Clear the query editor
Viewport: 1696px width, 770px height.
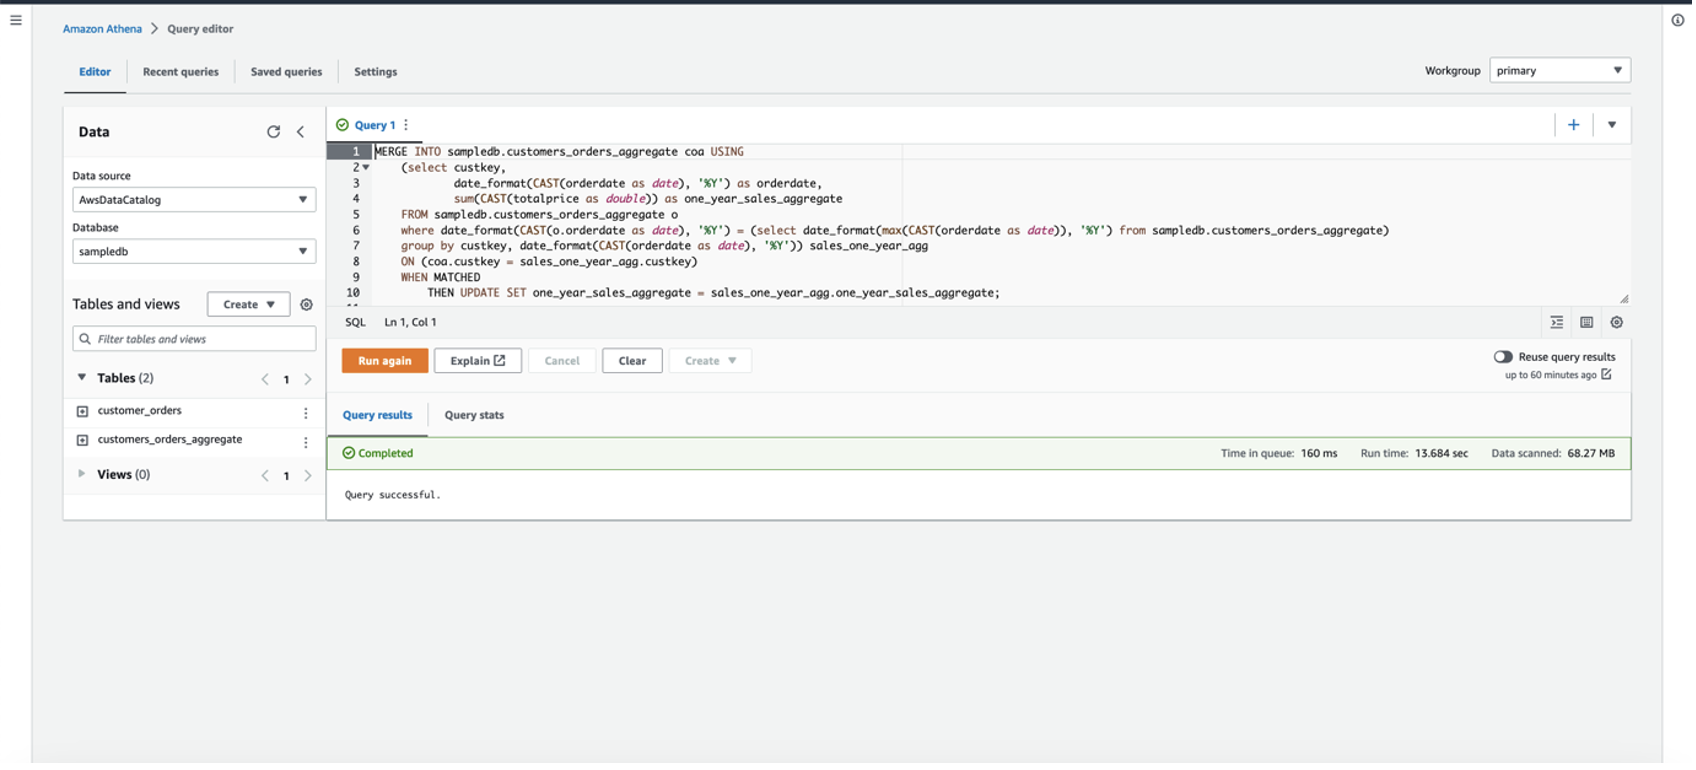pyautogui.click(x=632, y=361)
